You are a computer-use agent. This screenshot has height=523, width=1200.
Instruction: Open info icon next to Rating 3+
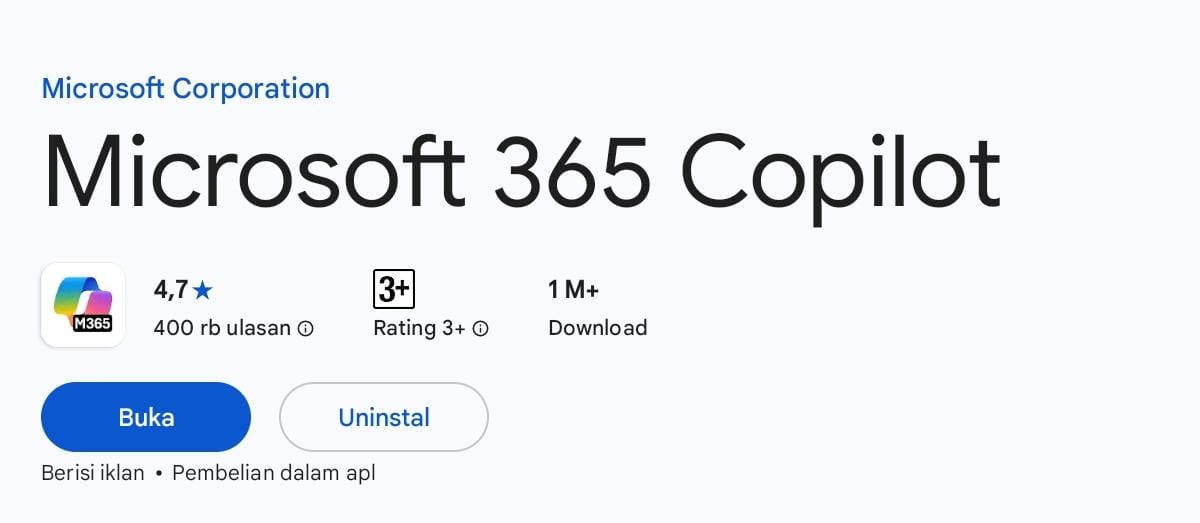coord(480,328)
